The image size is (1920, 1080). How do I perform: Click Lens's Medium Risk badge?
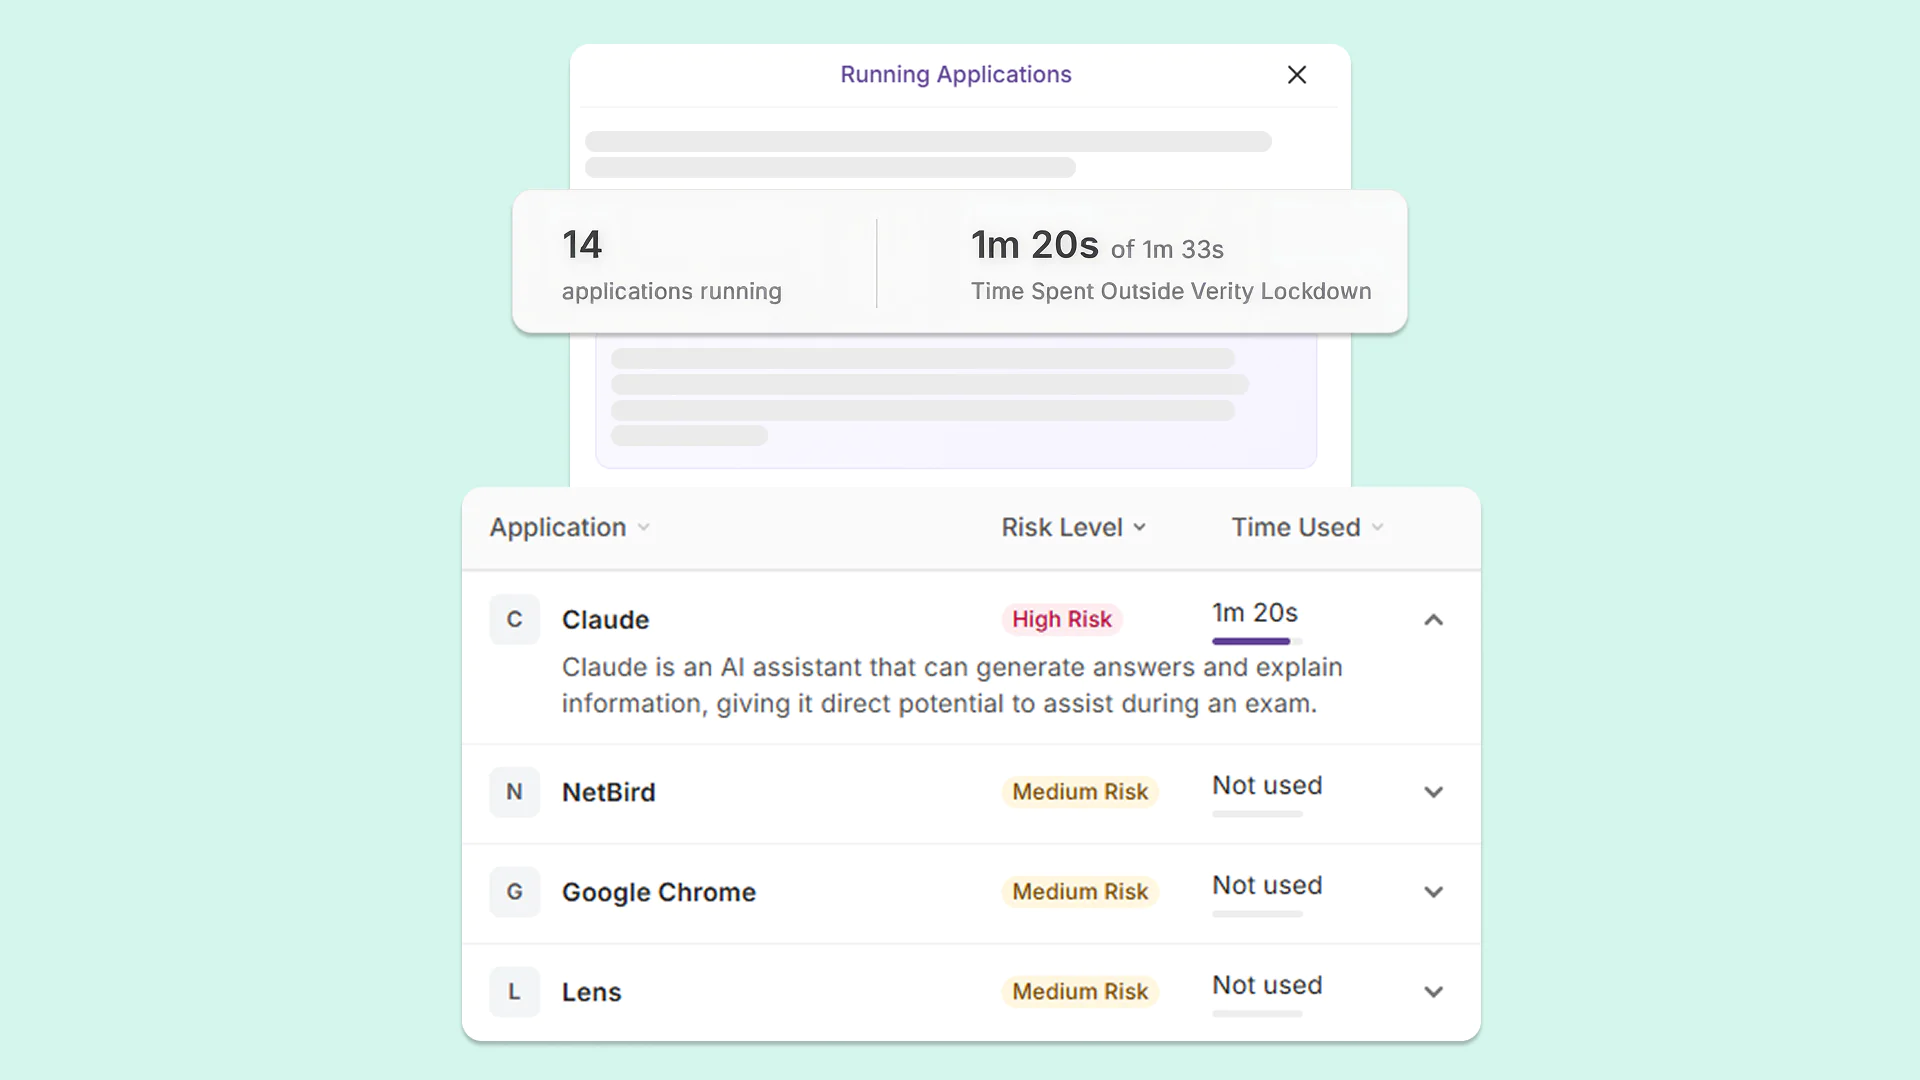pos(1080,992)
